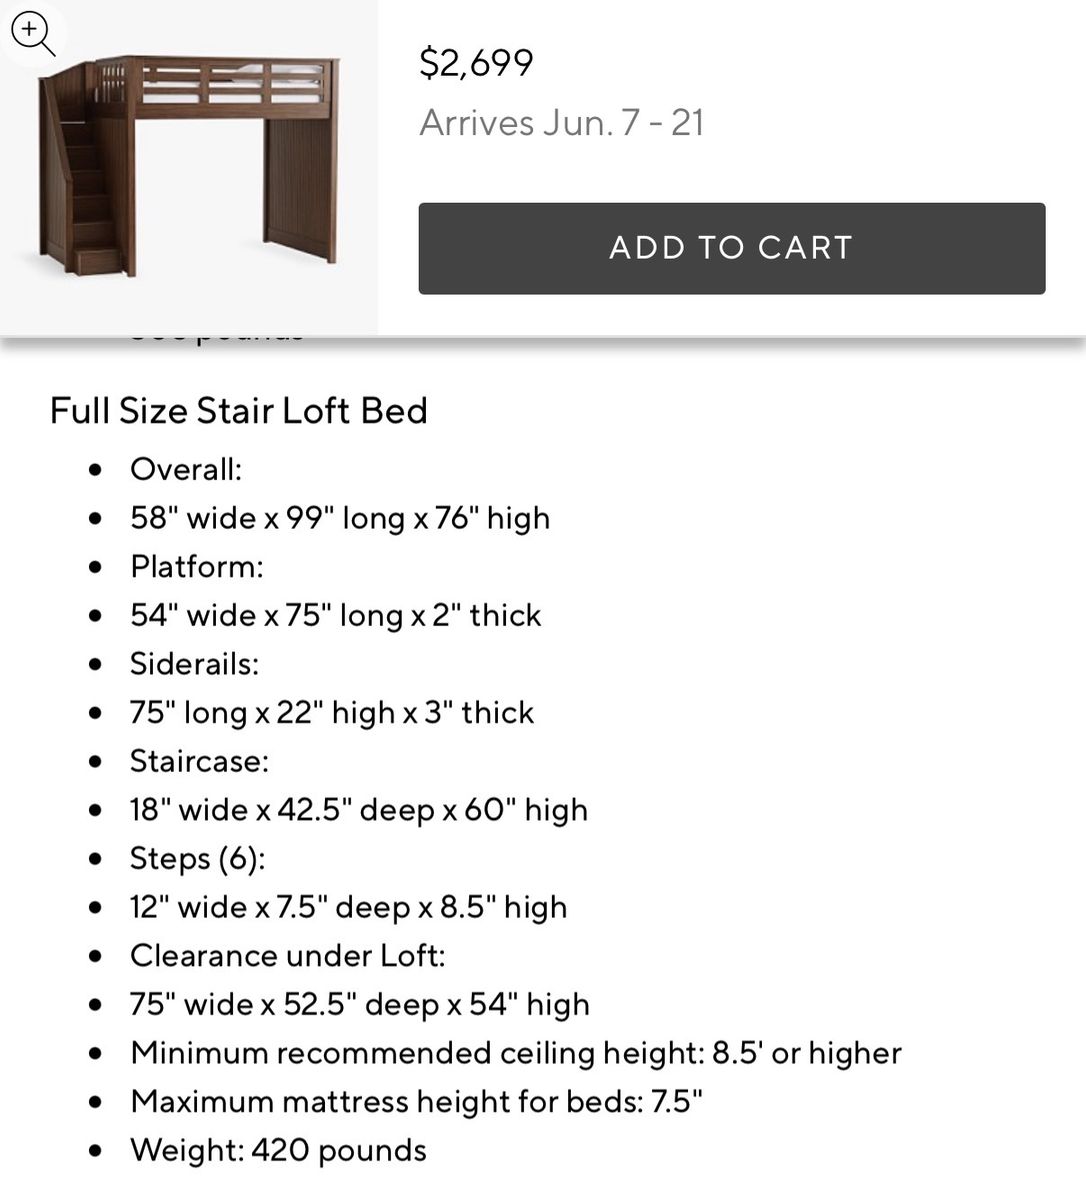Viewport: 1086px width, 1200px height.
Task: Select the Clearance under Loft: item
Action: pyautogui.click(x=288, y=955)
